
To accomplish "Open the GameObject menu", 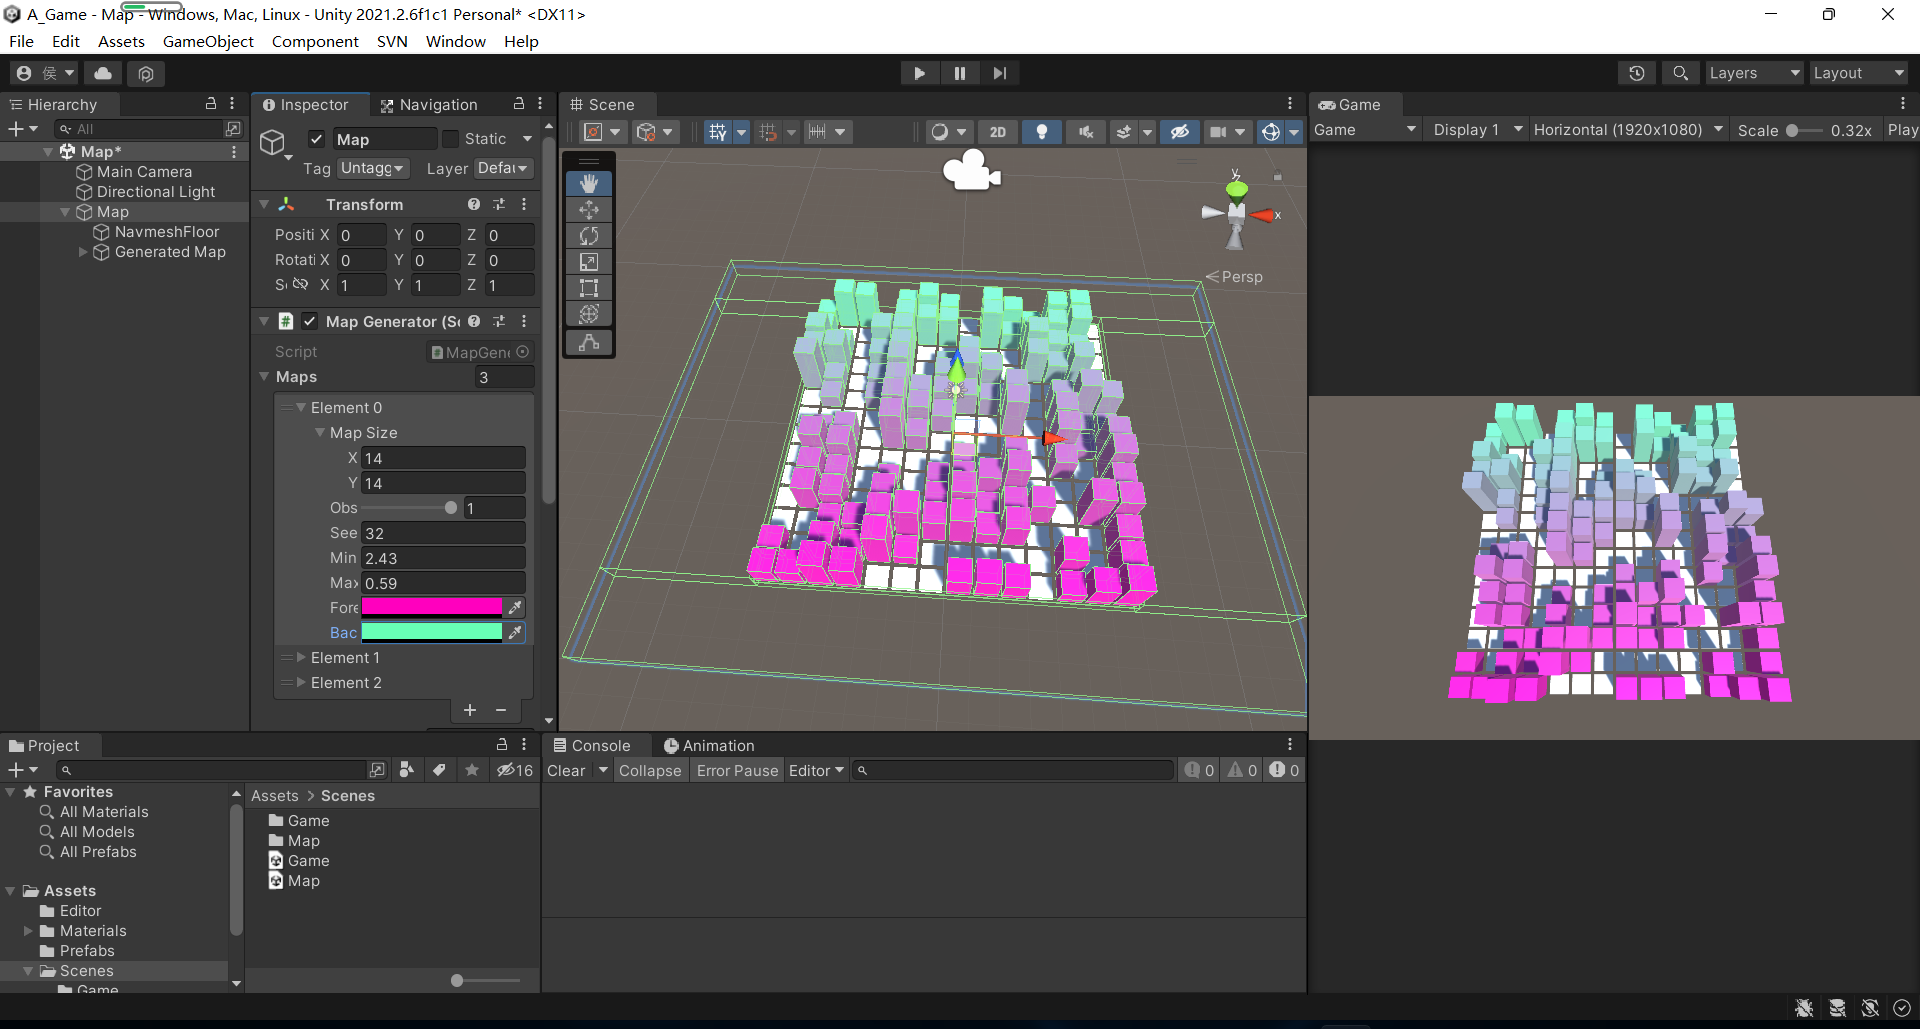I will (x=208, y=41).
